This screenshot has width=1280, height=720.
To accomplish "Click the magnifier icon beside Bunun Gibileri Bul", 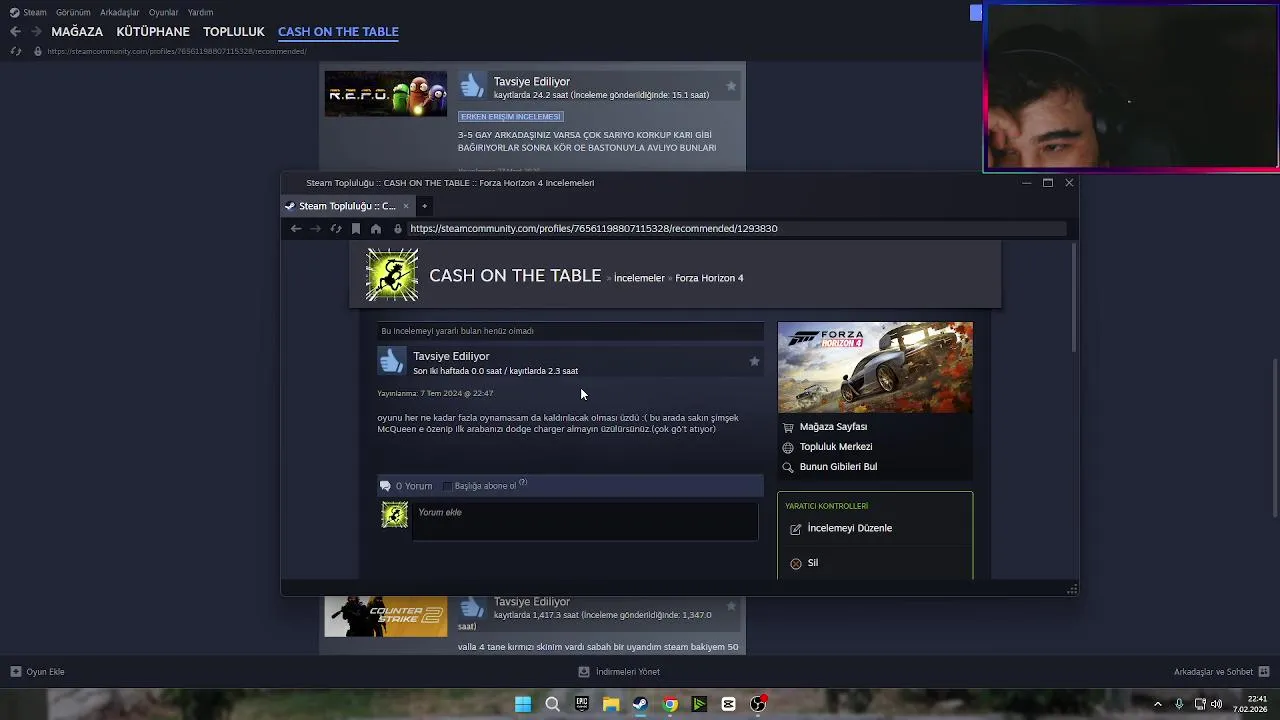I will [788, 468].
